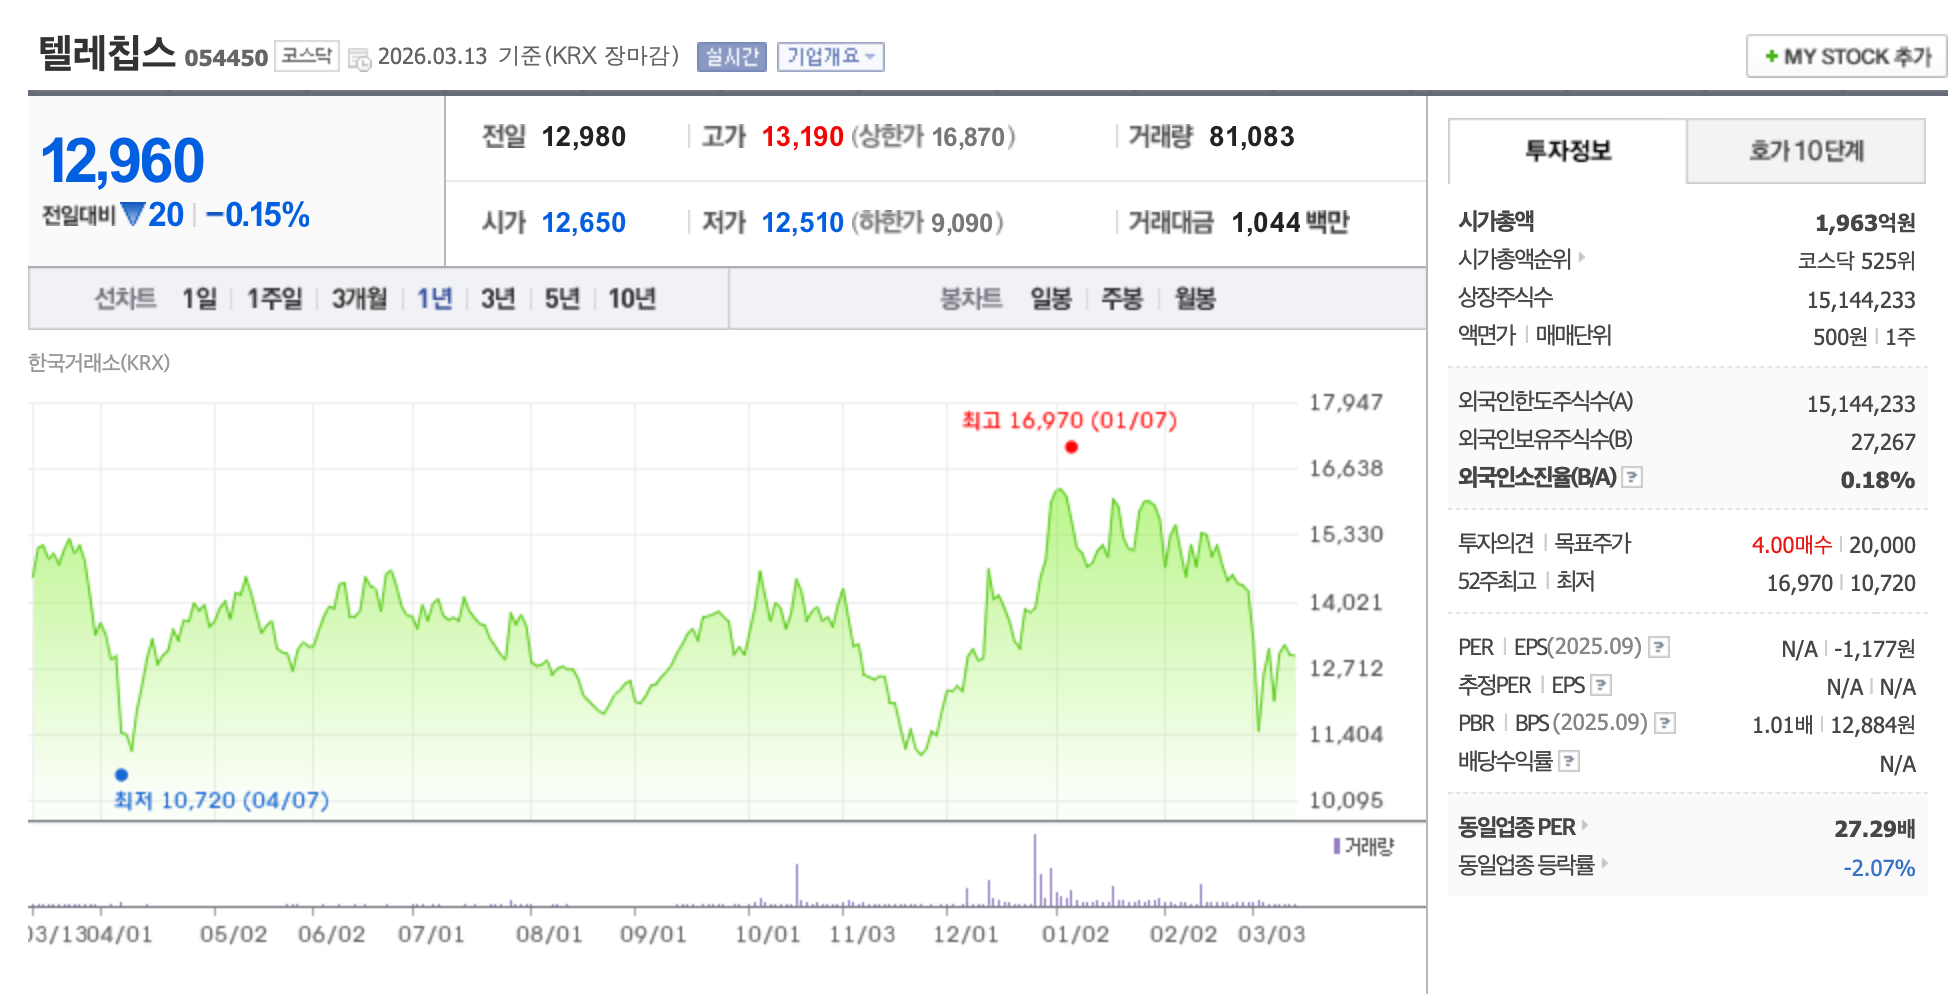Click the red 최고 point on chart
The height and width of the screenshot is (994, 1958).
[x=1071, y=447]
